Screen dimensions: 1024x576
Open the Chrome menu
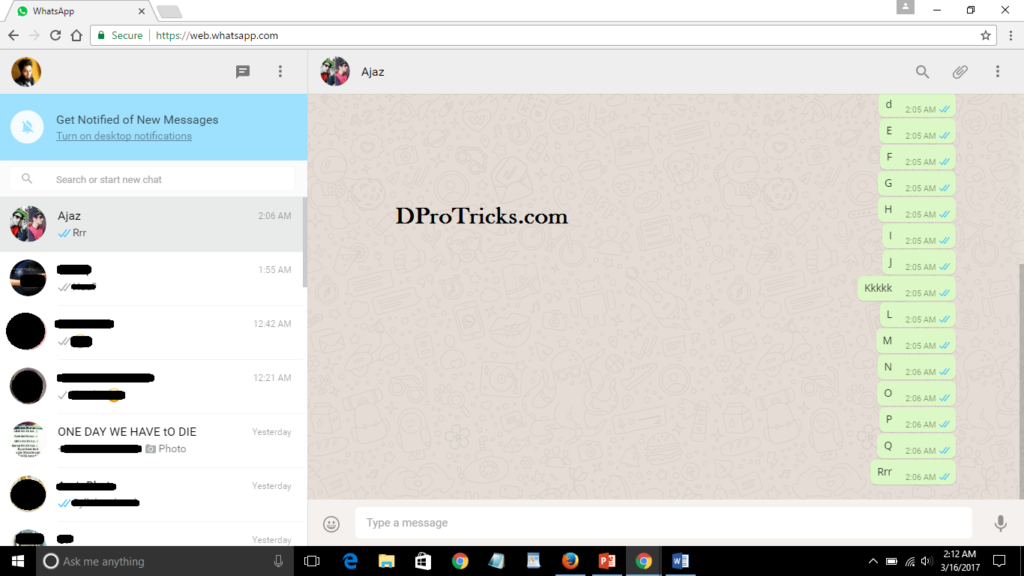(x=1010, y=35)
